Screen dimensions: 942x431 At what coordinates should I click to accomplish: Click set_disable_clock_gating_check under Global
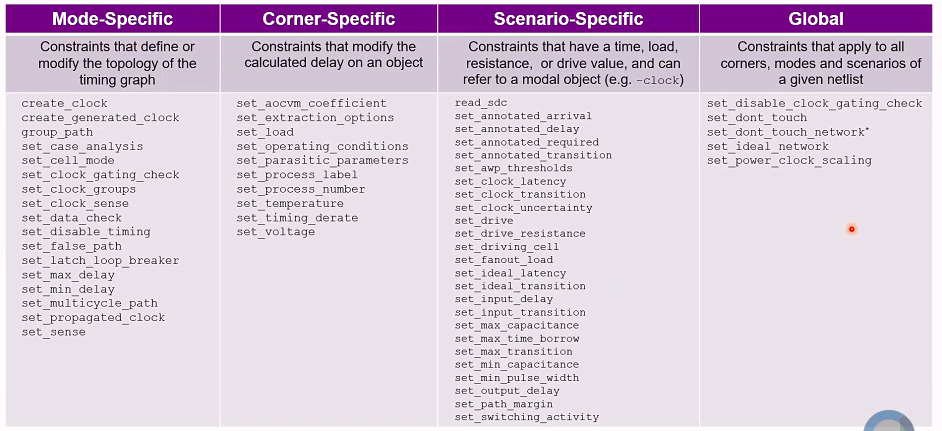pyautogui.click(x=814, y=103)
